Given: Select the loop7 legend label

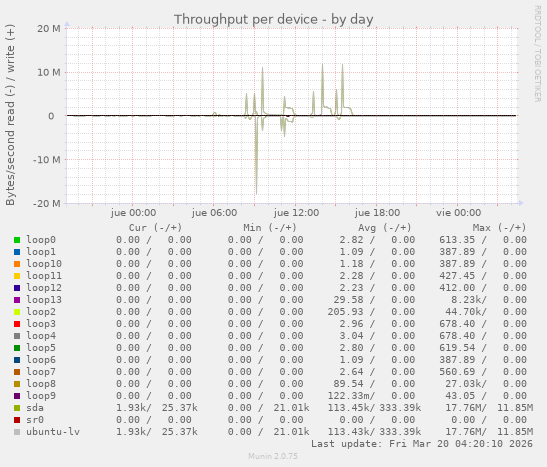Looking at the screenshot, I should [41, 372].
